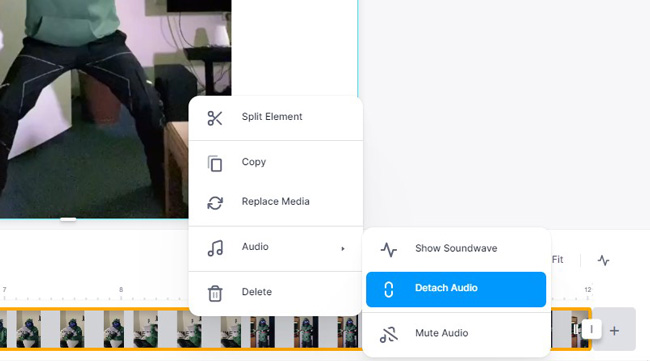Click the plus button after the clip
650x361 pixels.
(x=614, y=330)
